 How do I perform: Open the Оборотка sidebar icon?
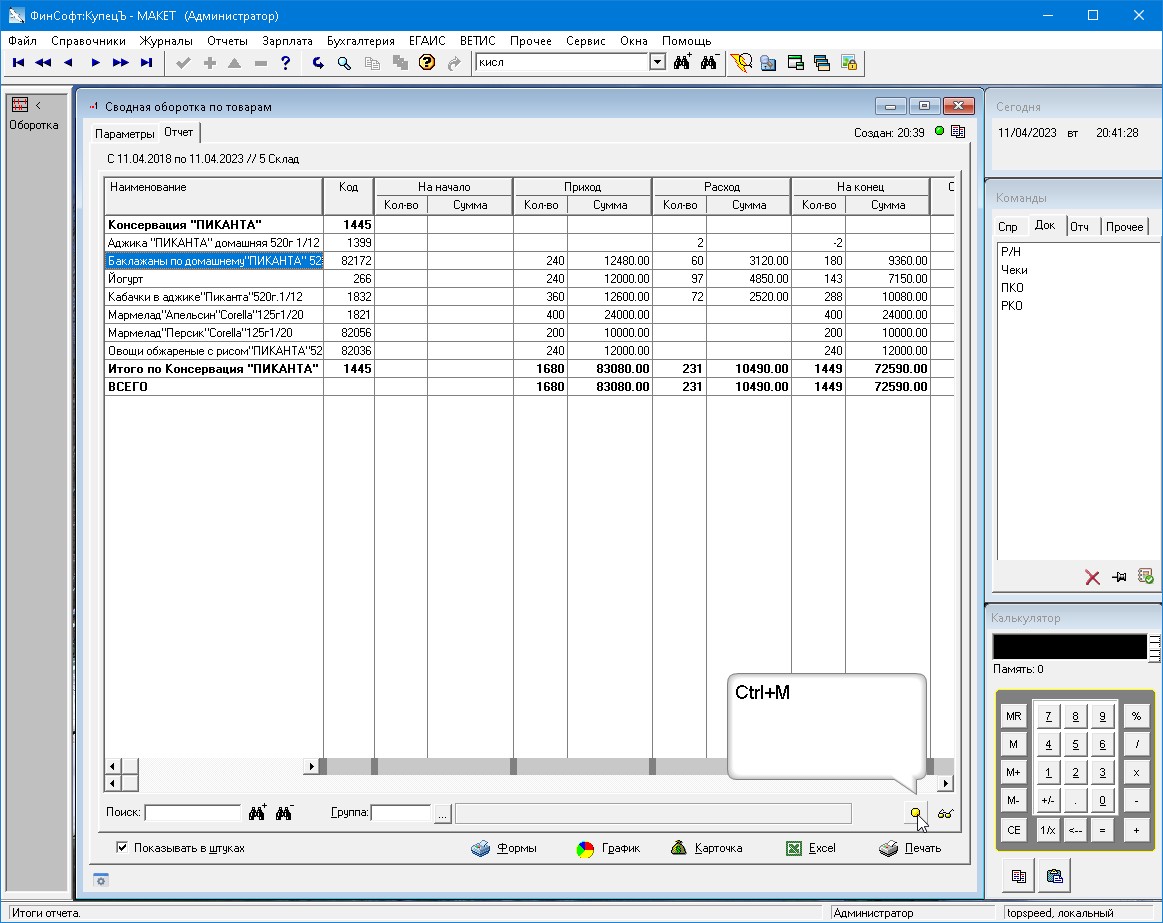pos(20,105)
